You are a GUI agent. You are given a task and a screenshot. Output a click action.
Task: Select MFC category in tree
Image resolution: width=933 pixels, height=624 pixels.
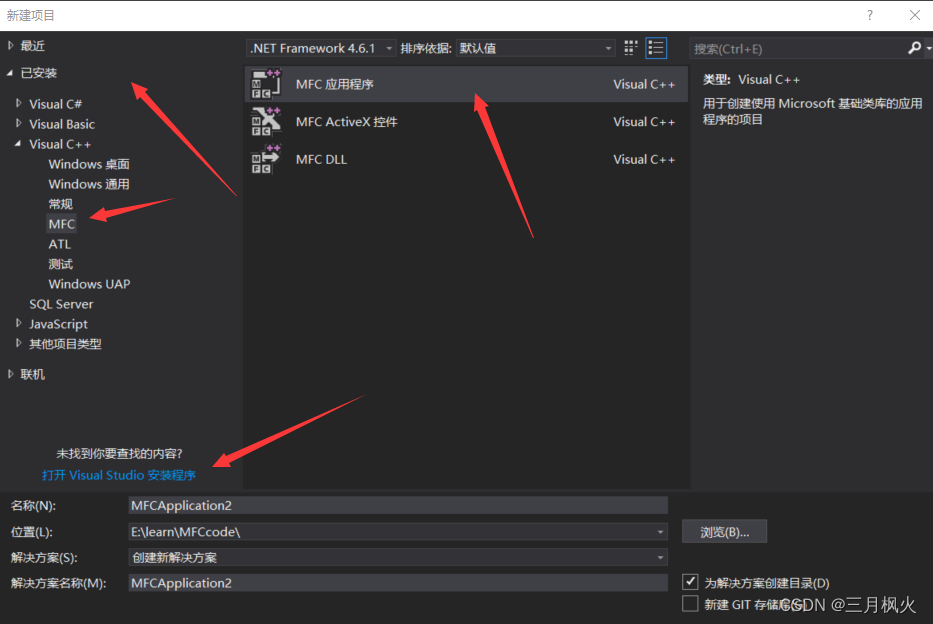(62, 224)
